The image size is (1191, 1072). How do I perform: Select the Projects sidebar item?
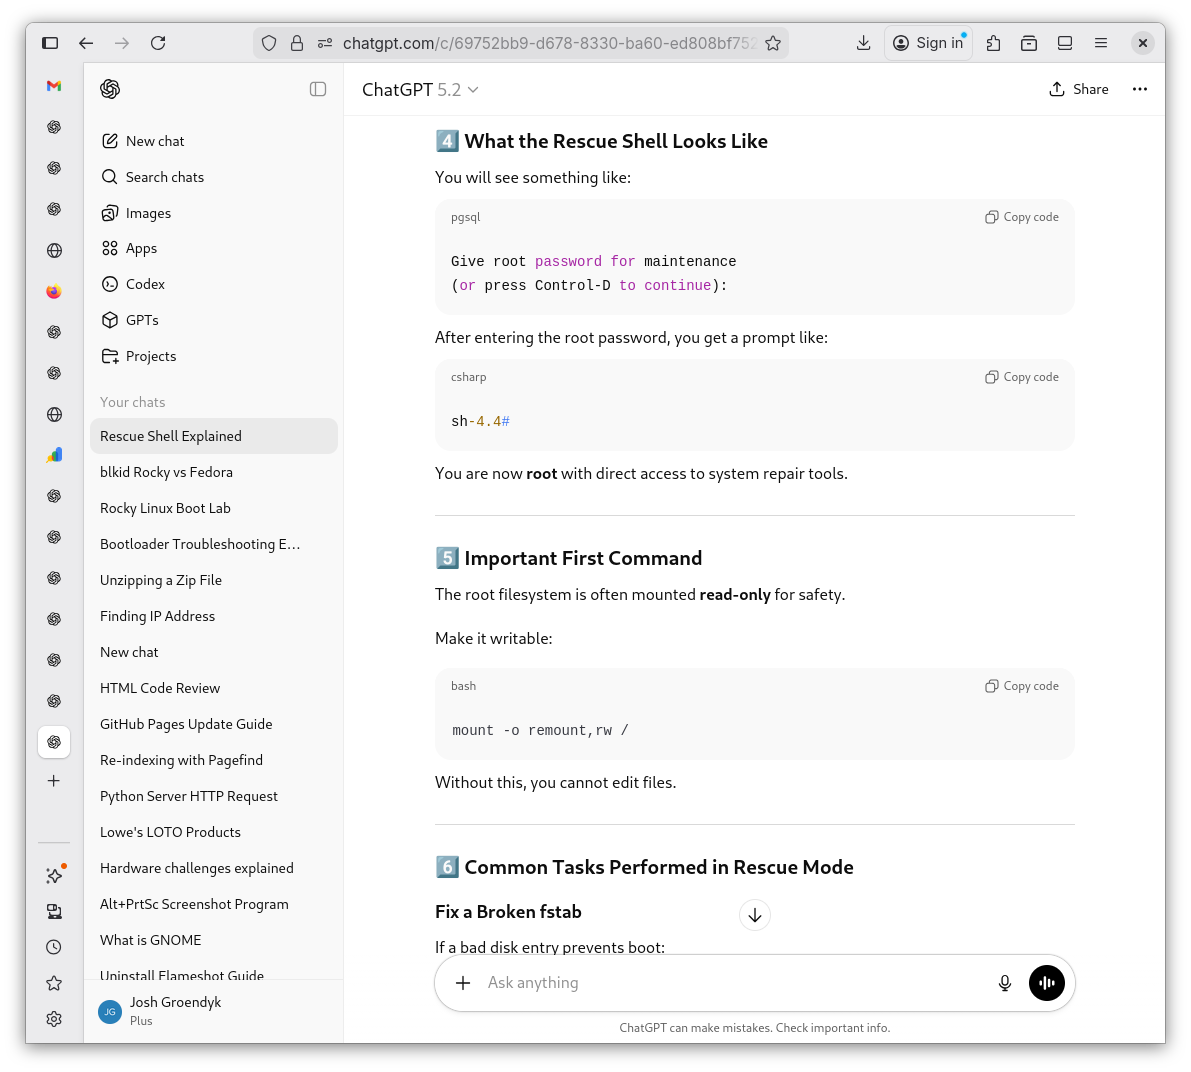[x=150, y=356]
